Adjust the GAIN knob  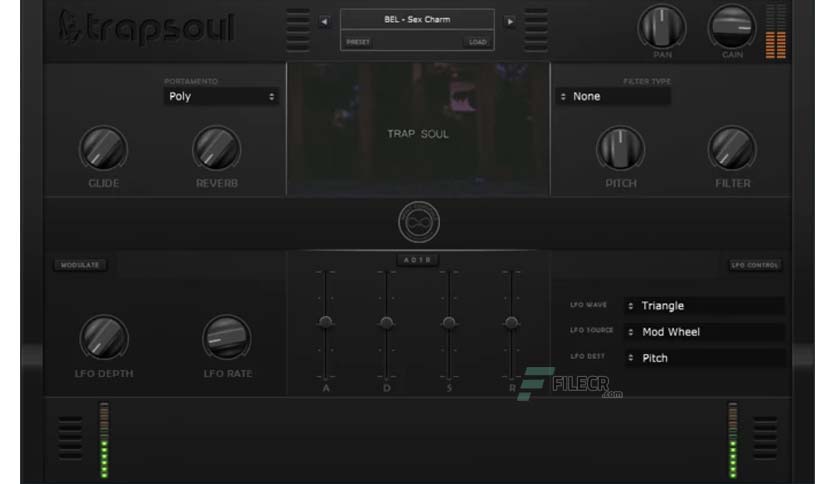click(732, 27)
